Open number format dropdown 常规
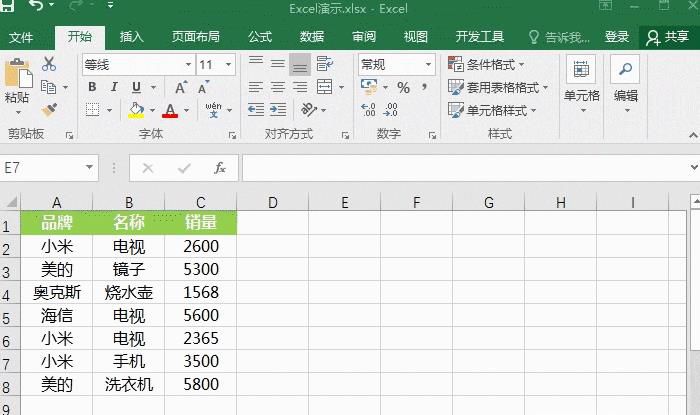Image resolution: width=700 pixels, height=415 pixels. [428, 65]
